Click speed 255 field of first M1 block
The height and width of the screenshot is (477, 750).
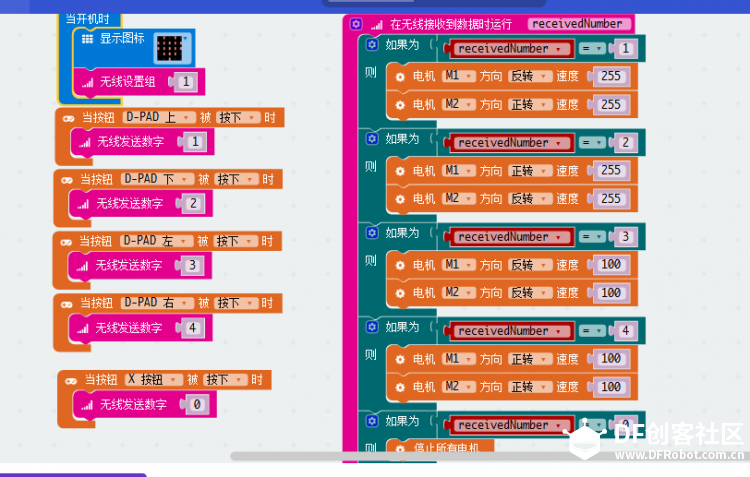(611, 76)
